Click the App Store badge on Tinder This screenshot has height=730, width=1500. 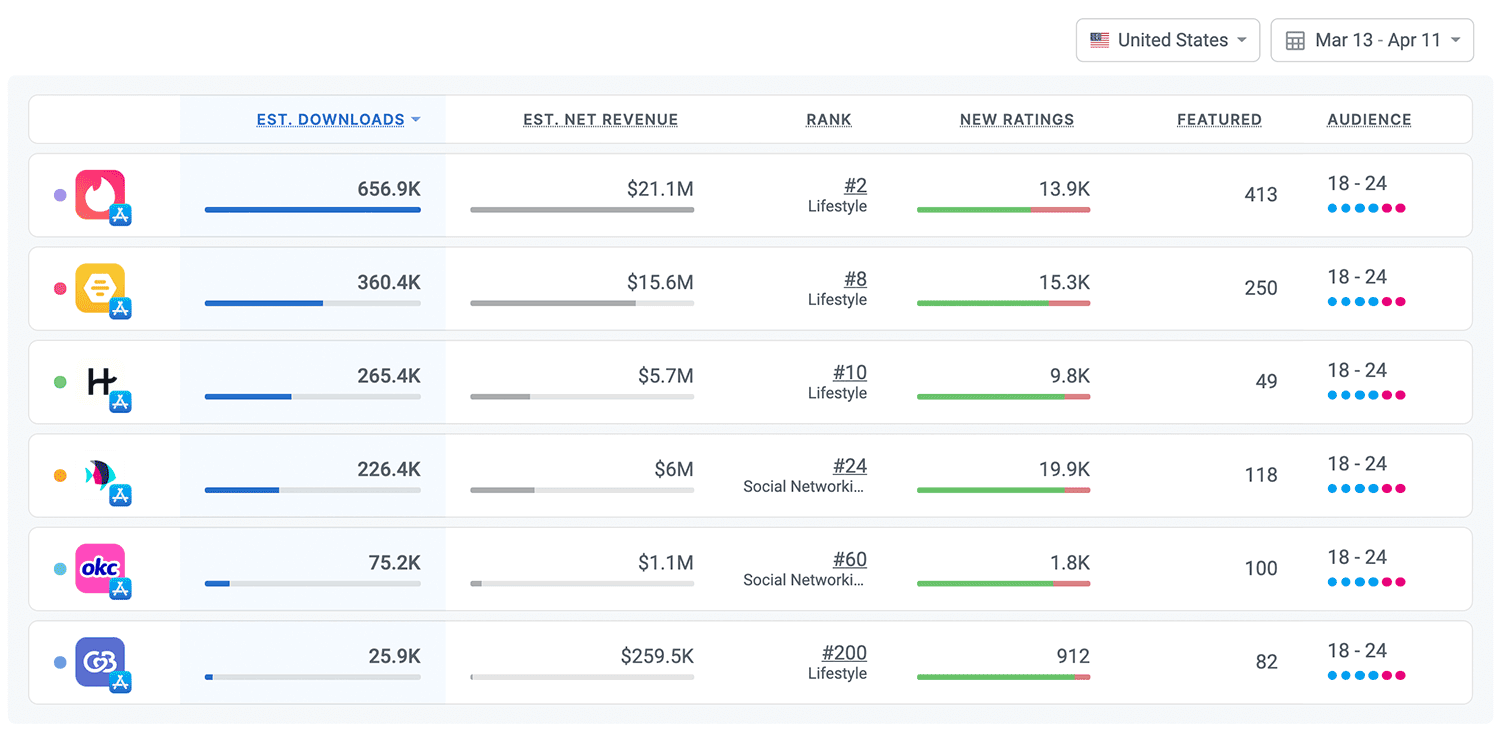pyautogui.click(x=121, y=214)
